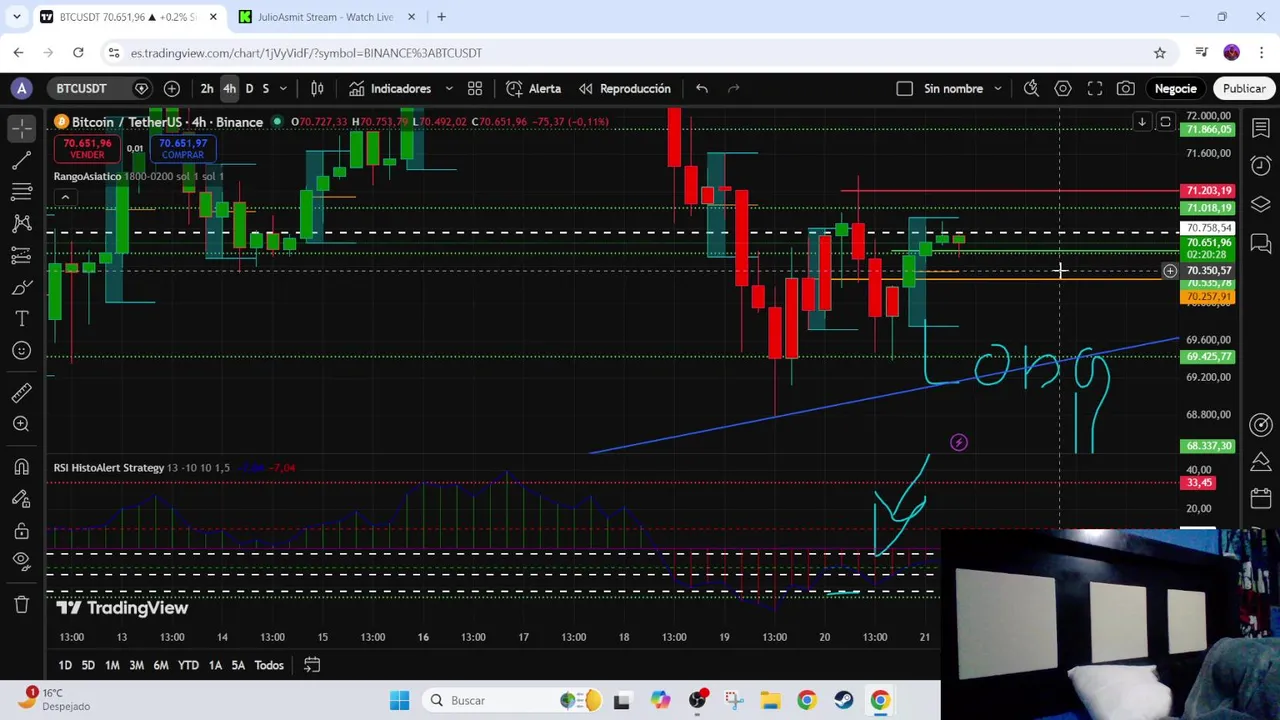Viewport: 1280px width, 720px height.
Task: Select the trend line drawing tool
Action: click(x=22, y=160)
